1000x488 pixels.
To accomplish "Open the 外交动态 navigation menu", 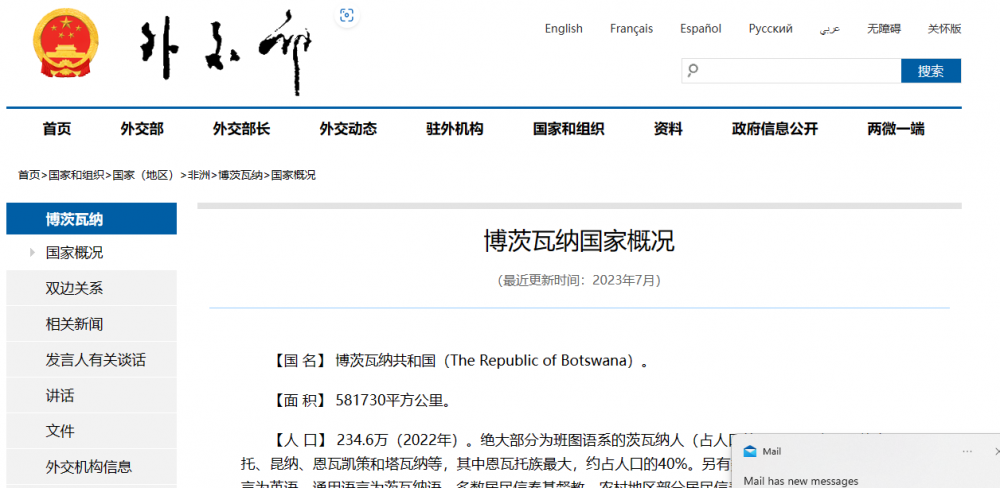I will tap(348, 129).
